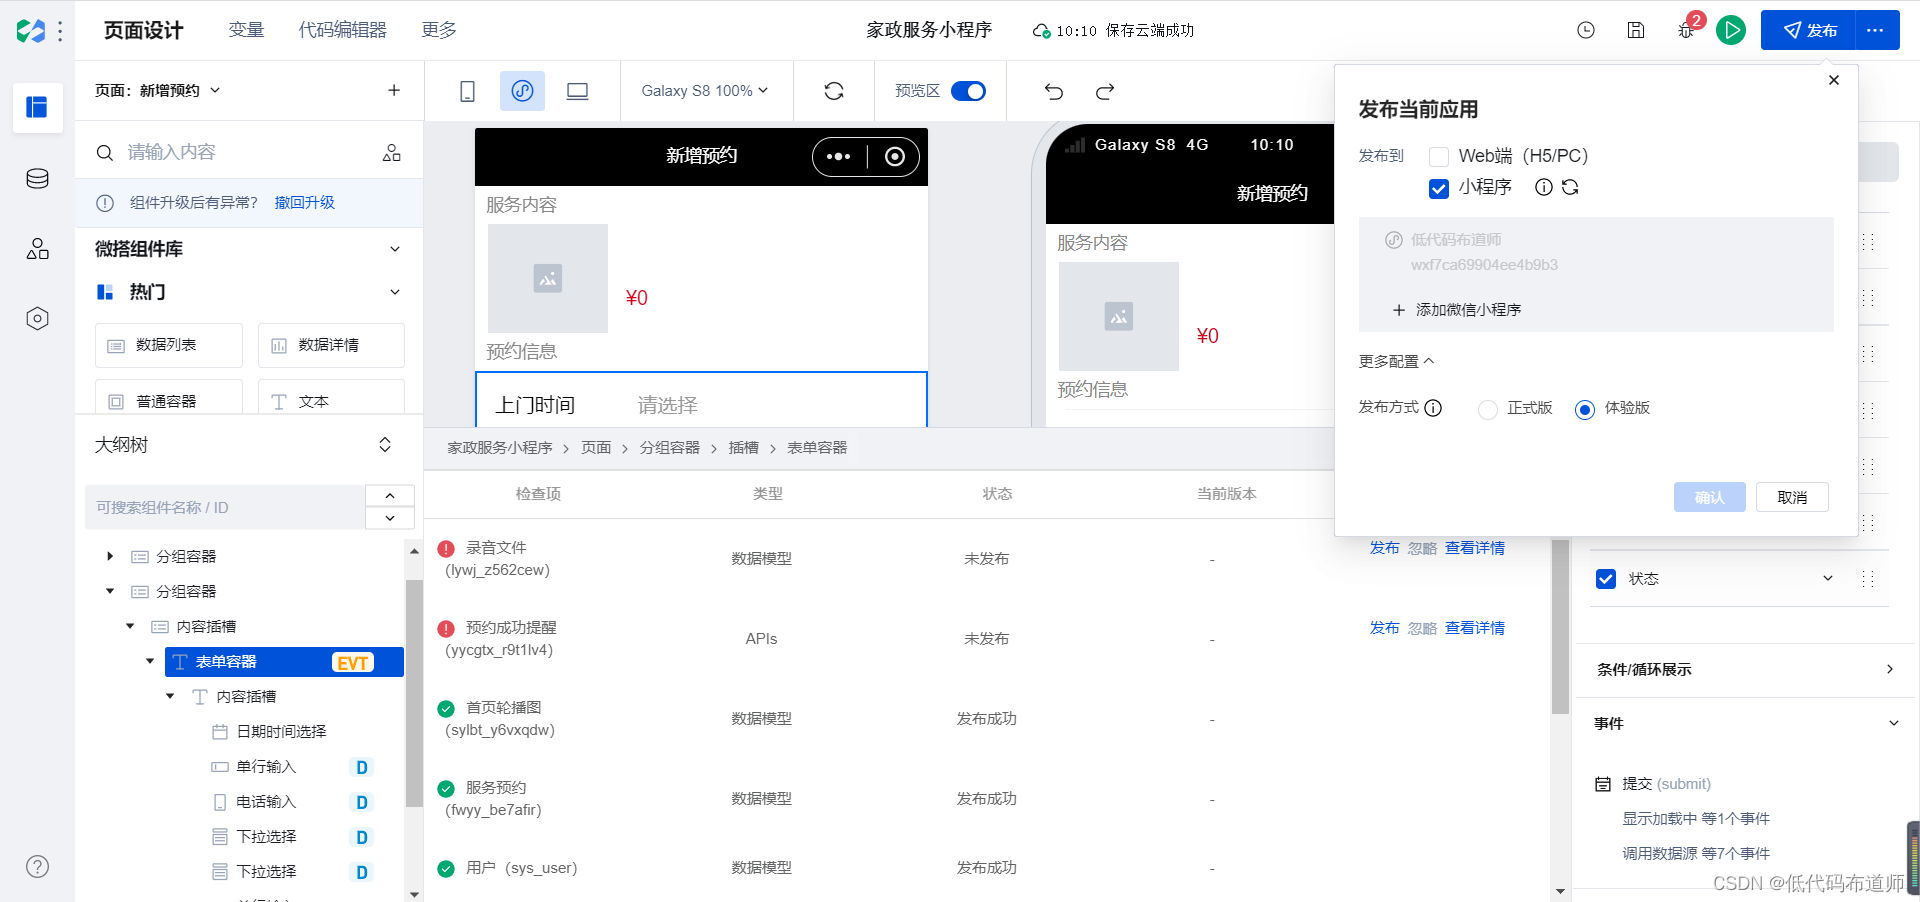Open the 页面设计 tab
1920x902 pixels.
tap(143, 30)
